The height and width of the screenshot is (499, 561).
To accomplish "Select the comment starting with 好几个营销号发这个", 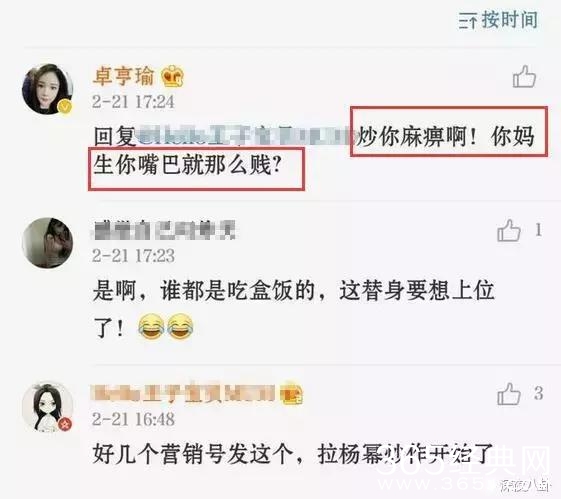I will click(293, 454).
